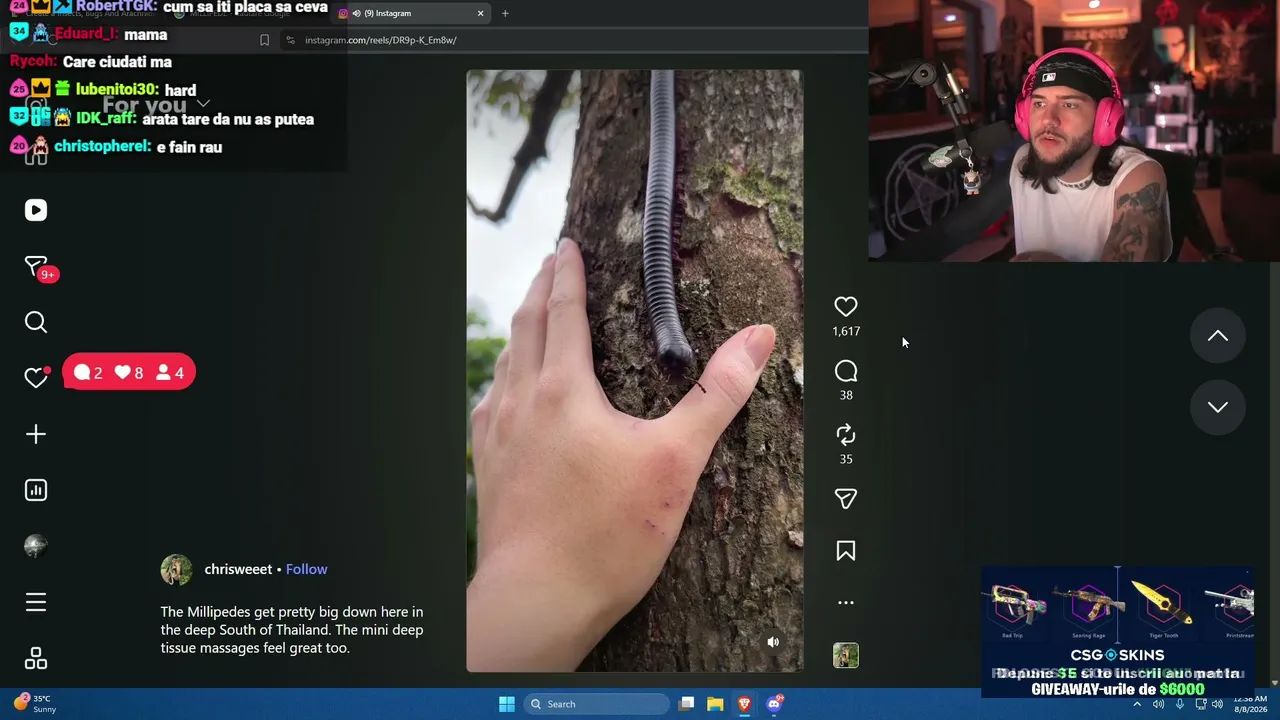The image size is (1280, 720).
Task: Open Task View on the taskbar
Action: [687, 704]
